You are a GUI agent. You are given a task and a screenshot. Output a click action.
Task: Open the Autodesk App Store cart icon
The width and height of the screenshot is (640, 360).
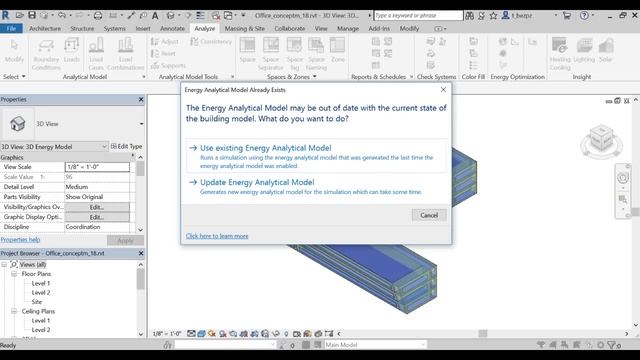pos(567,16)
